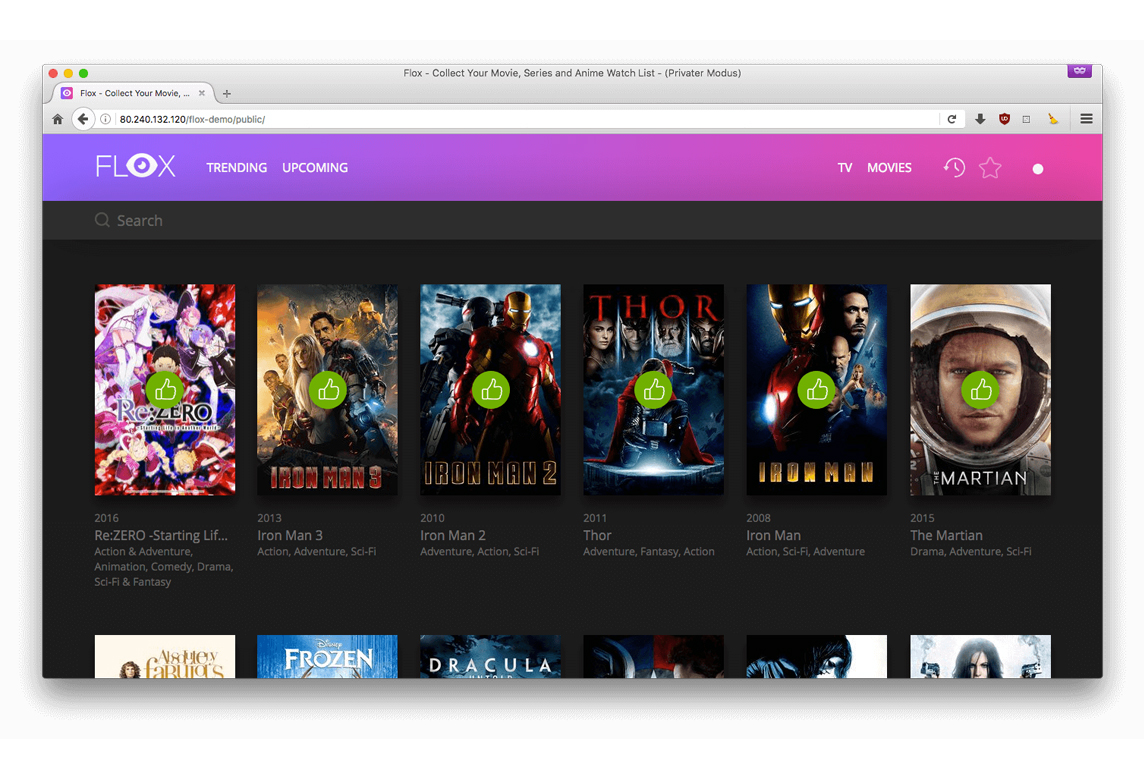
Task: Click thumbs-up rating on Thor poster
Action: [654, 390]
